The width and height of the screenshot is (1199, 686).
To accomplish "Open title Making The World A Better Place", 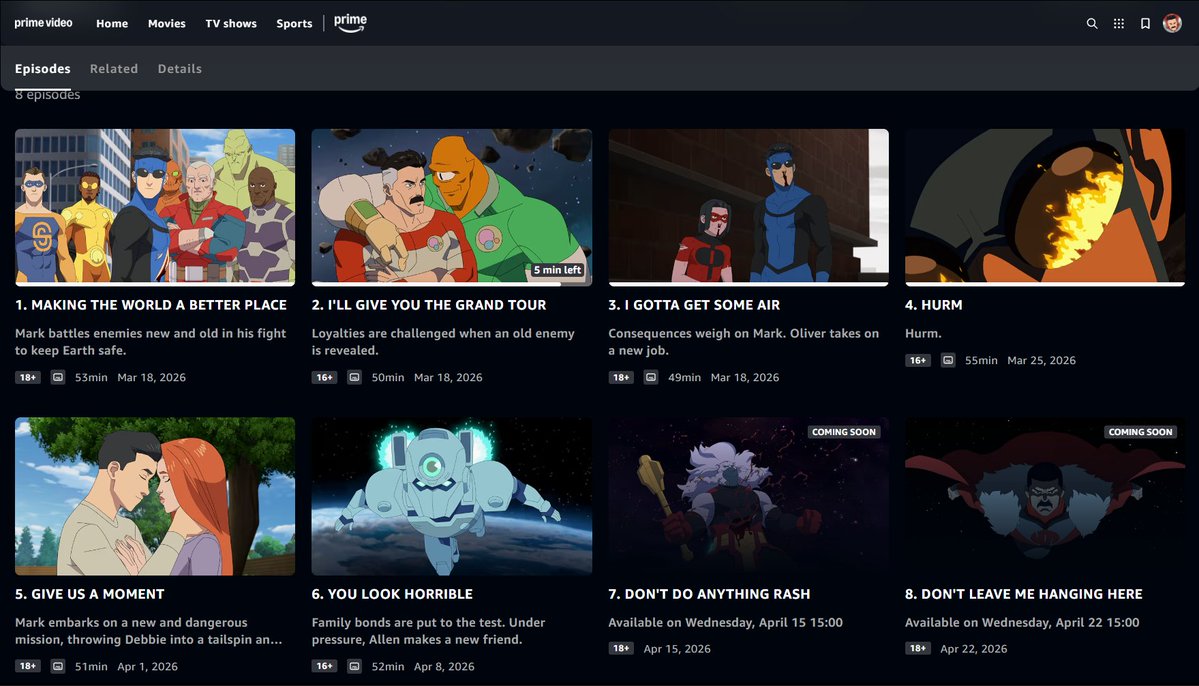I will click(151, 305).
